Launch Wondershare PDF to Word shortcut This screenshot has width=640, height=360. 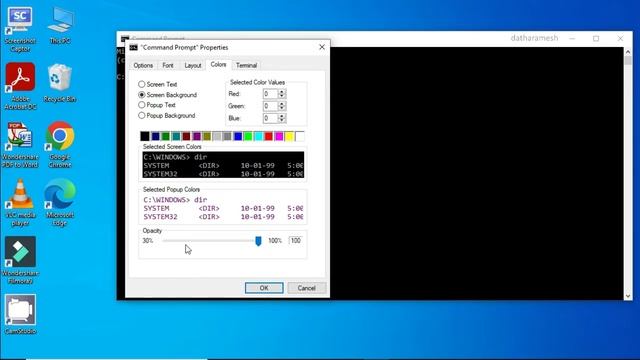point(20,145)
